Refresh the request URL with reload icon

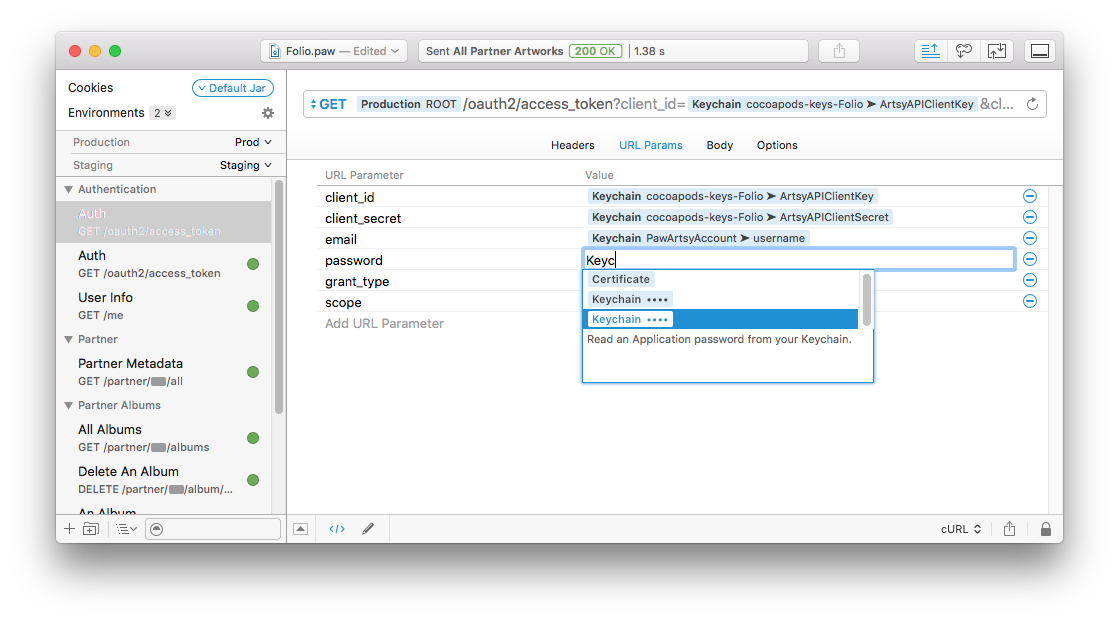(1032, 104)
